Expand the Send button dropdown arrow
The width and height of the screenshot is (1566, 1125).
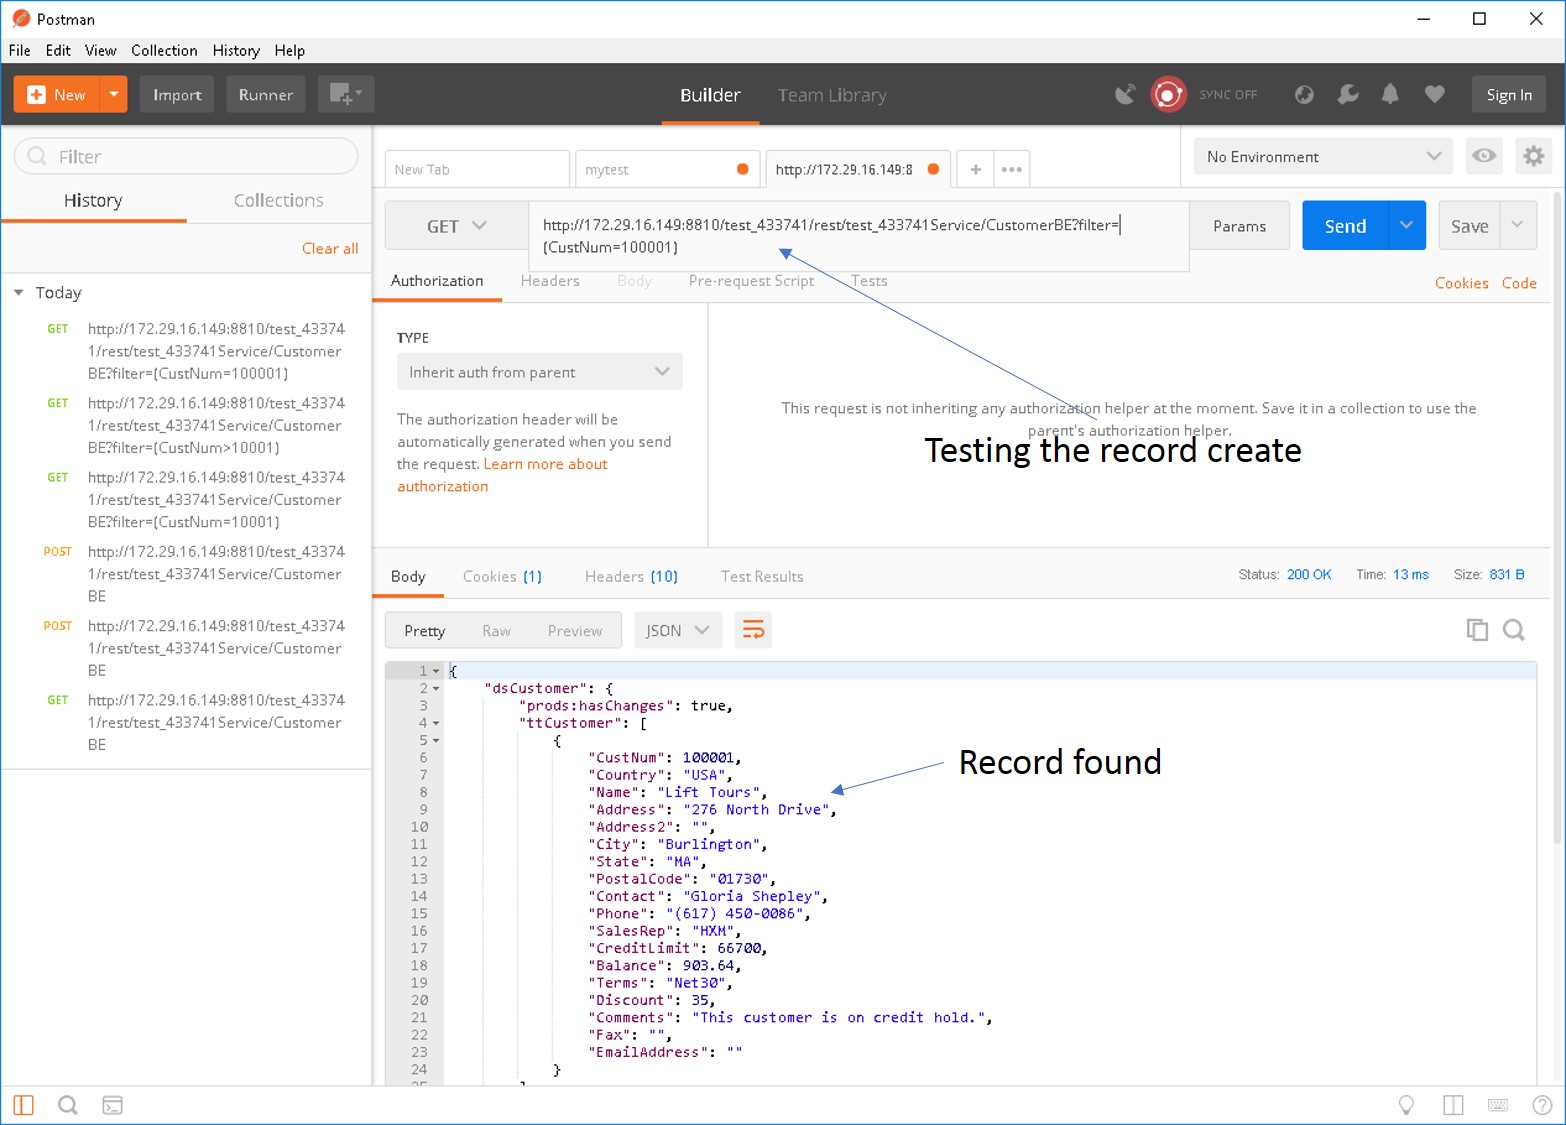pos(1406,225)
